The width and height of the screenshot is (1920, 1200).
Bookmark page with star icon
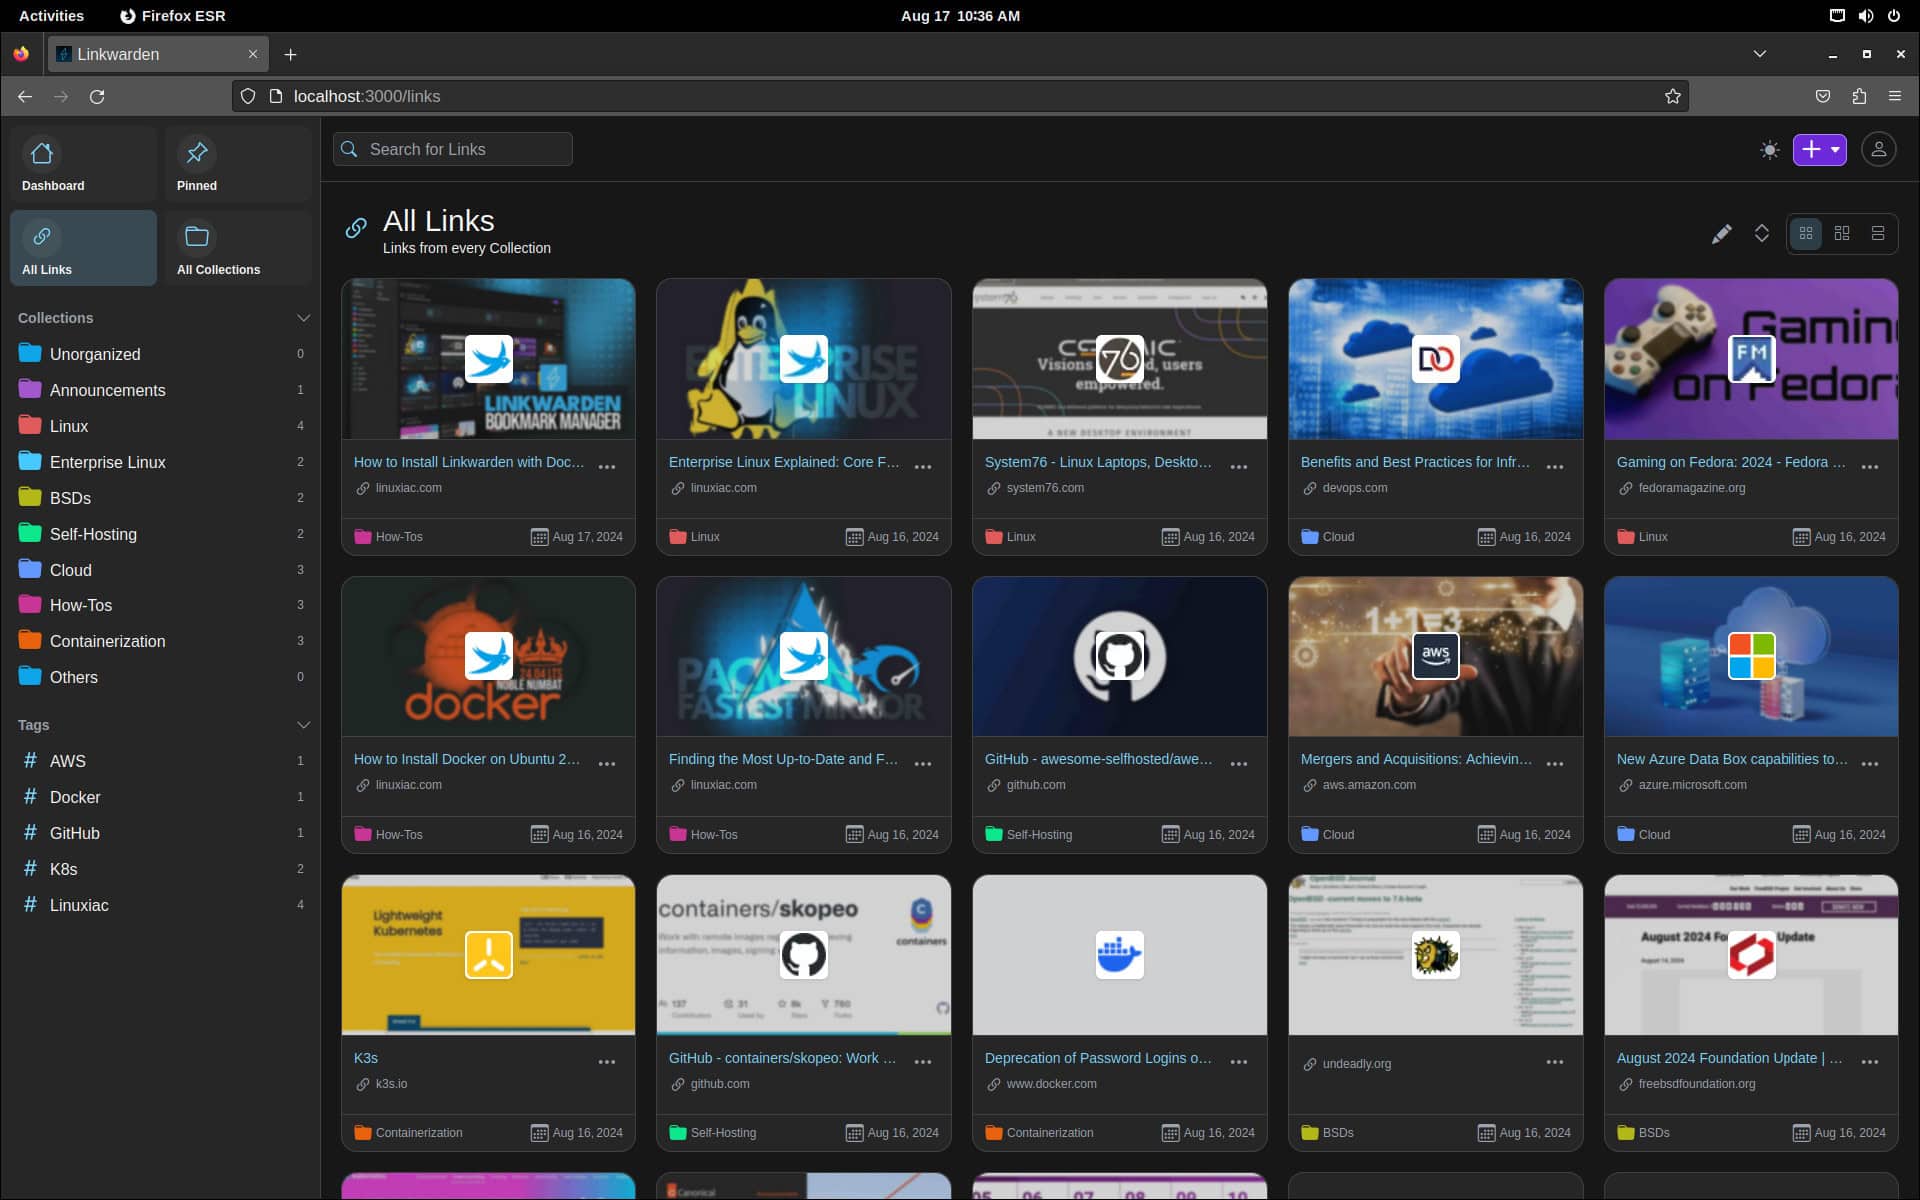(1673, 97)
